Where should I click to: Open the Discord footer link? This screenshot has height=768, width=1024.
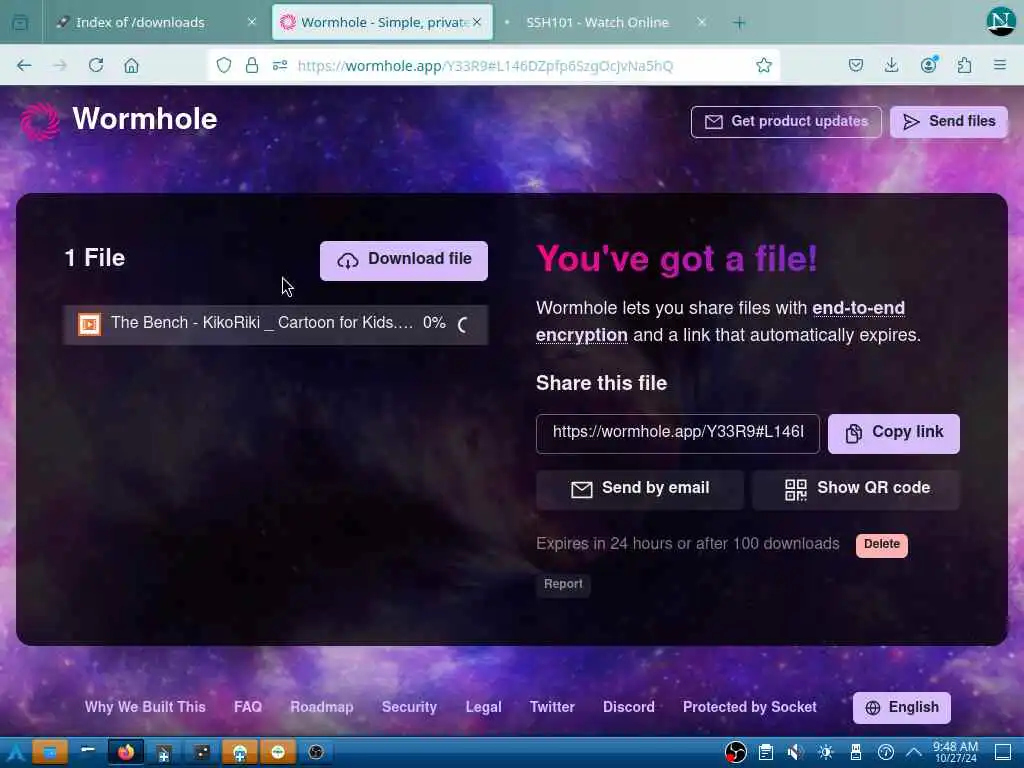[628, 707]
